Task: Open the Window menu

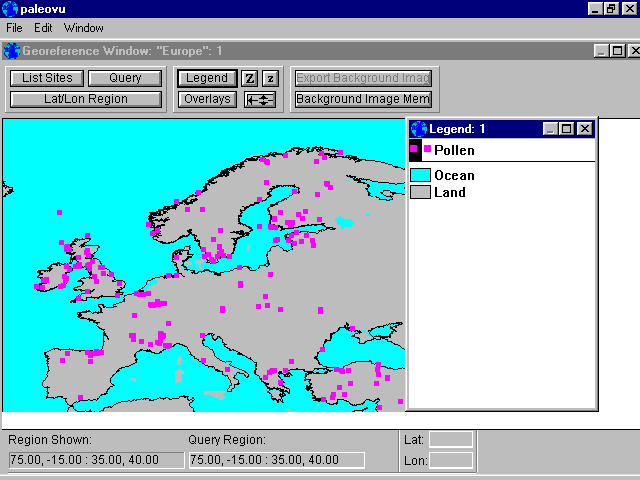Action: [x=83, y=28]
